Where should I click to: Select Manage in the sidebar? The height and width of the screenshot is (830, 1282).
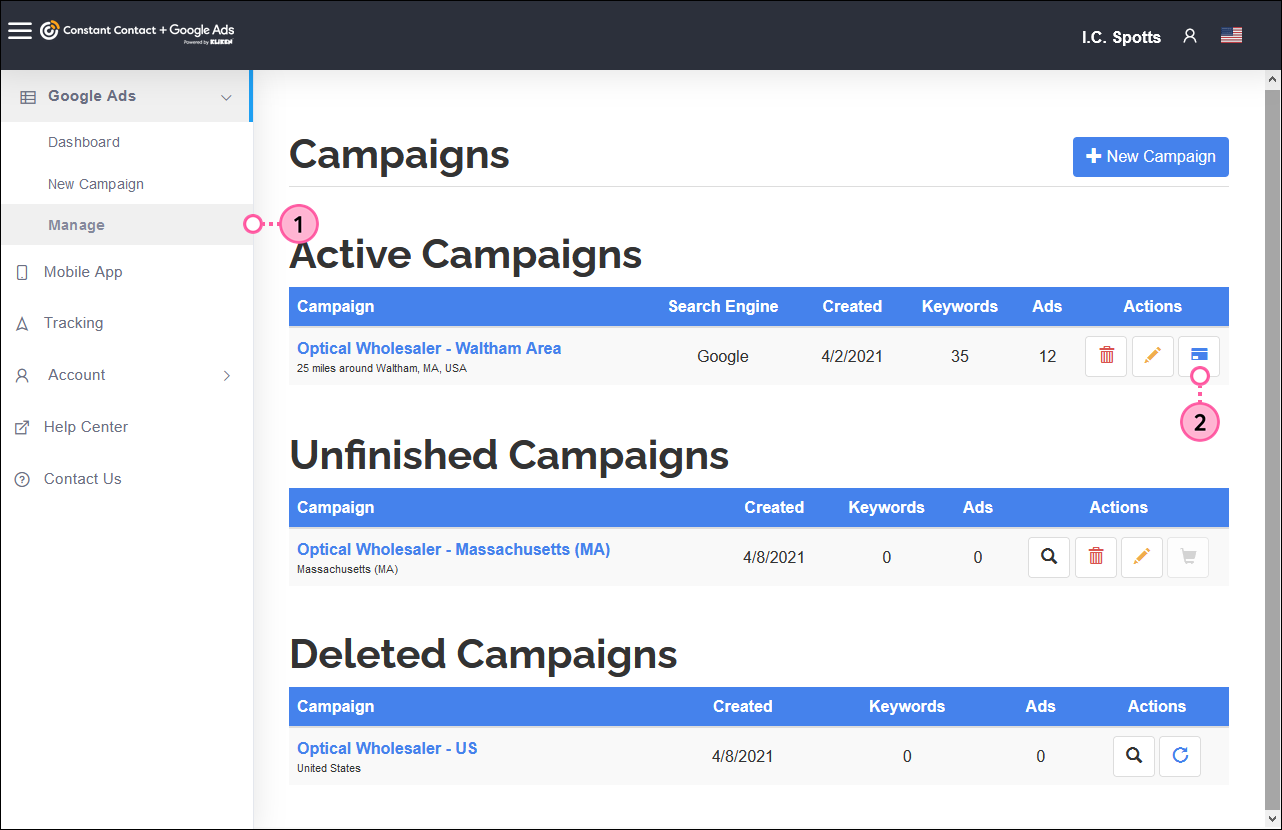point(76,224)
